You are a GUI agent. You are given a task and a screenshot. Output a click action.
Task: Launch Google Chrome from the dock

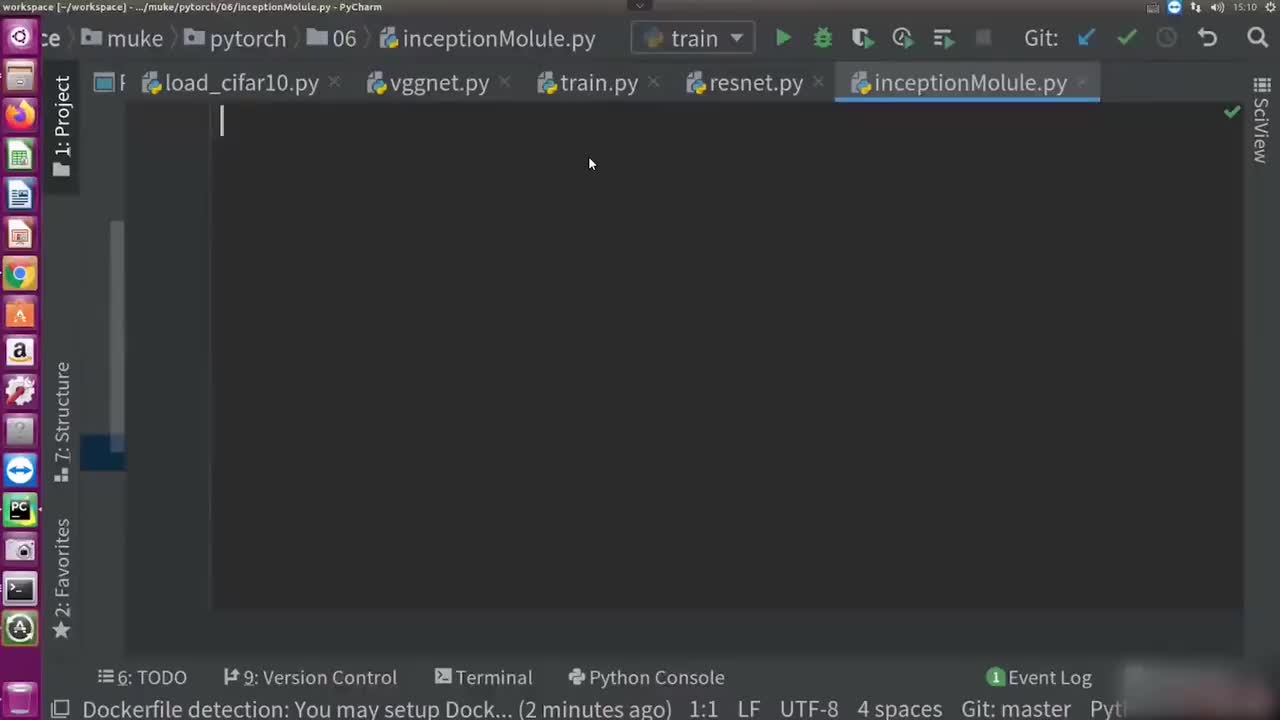pyautogui.click(x=20, y=274)
